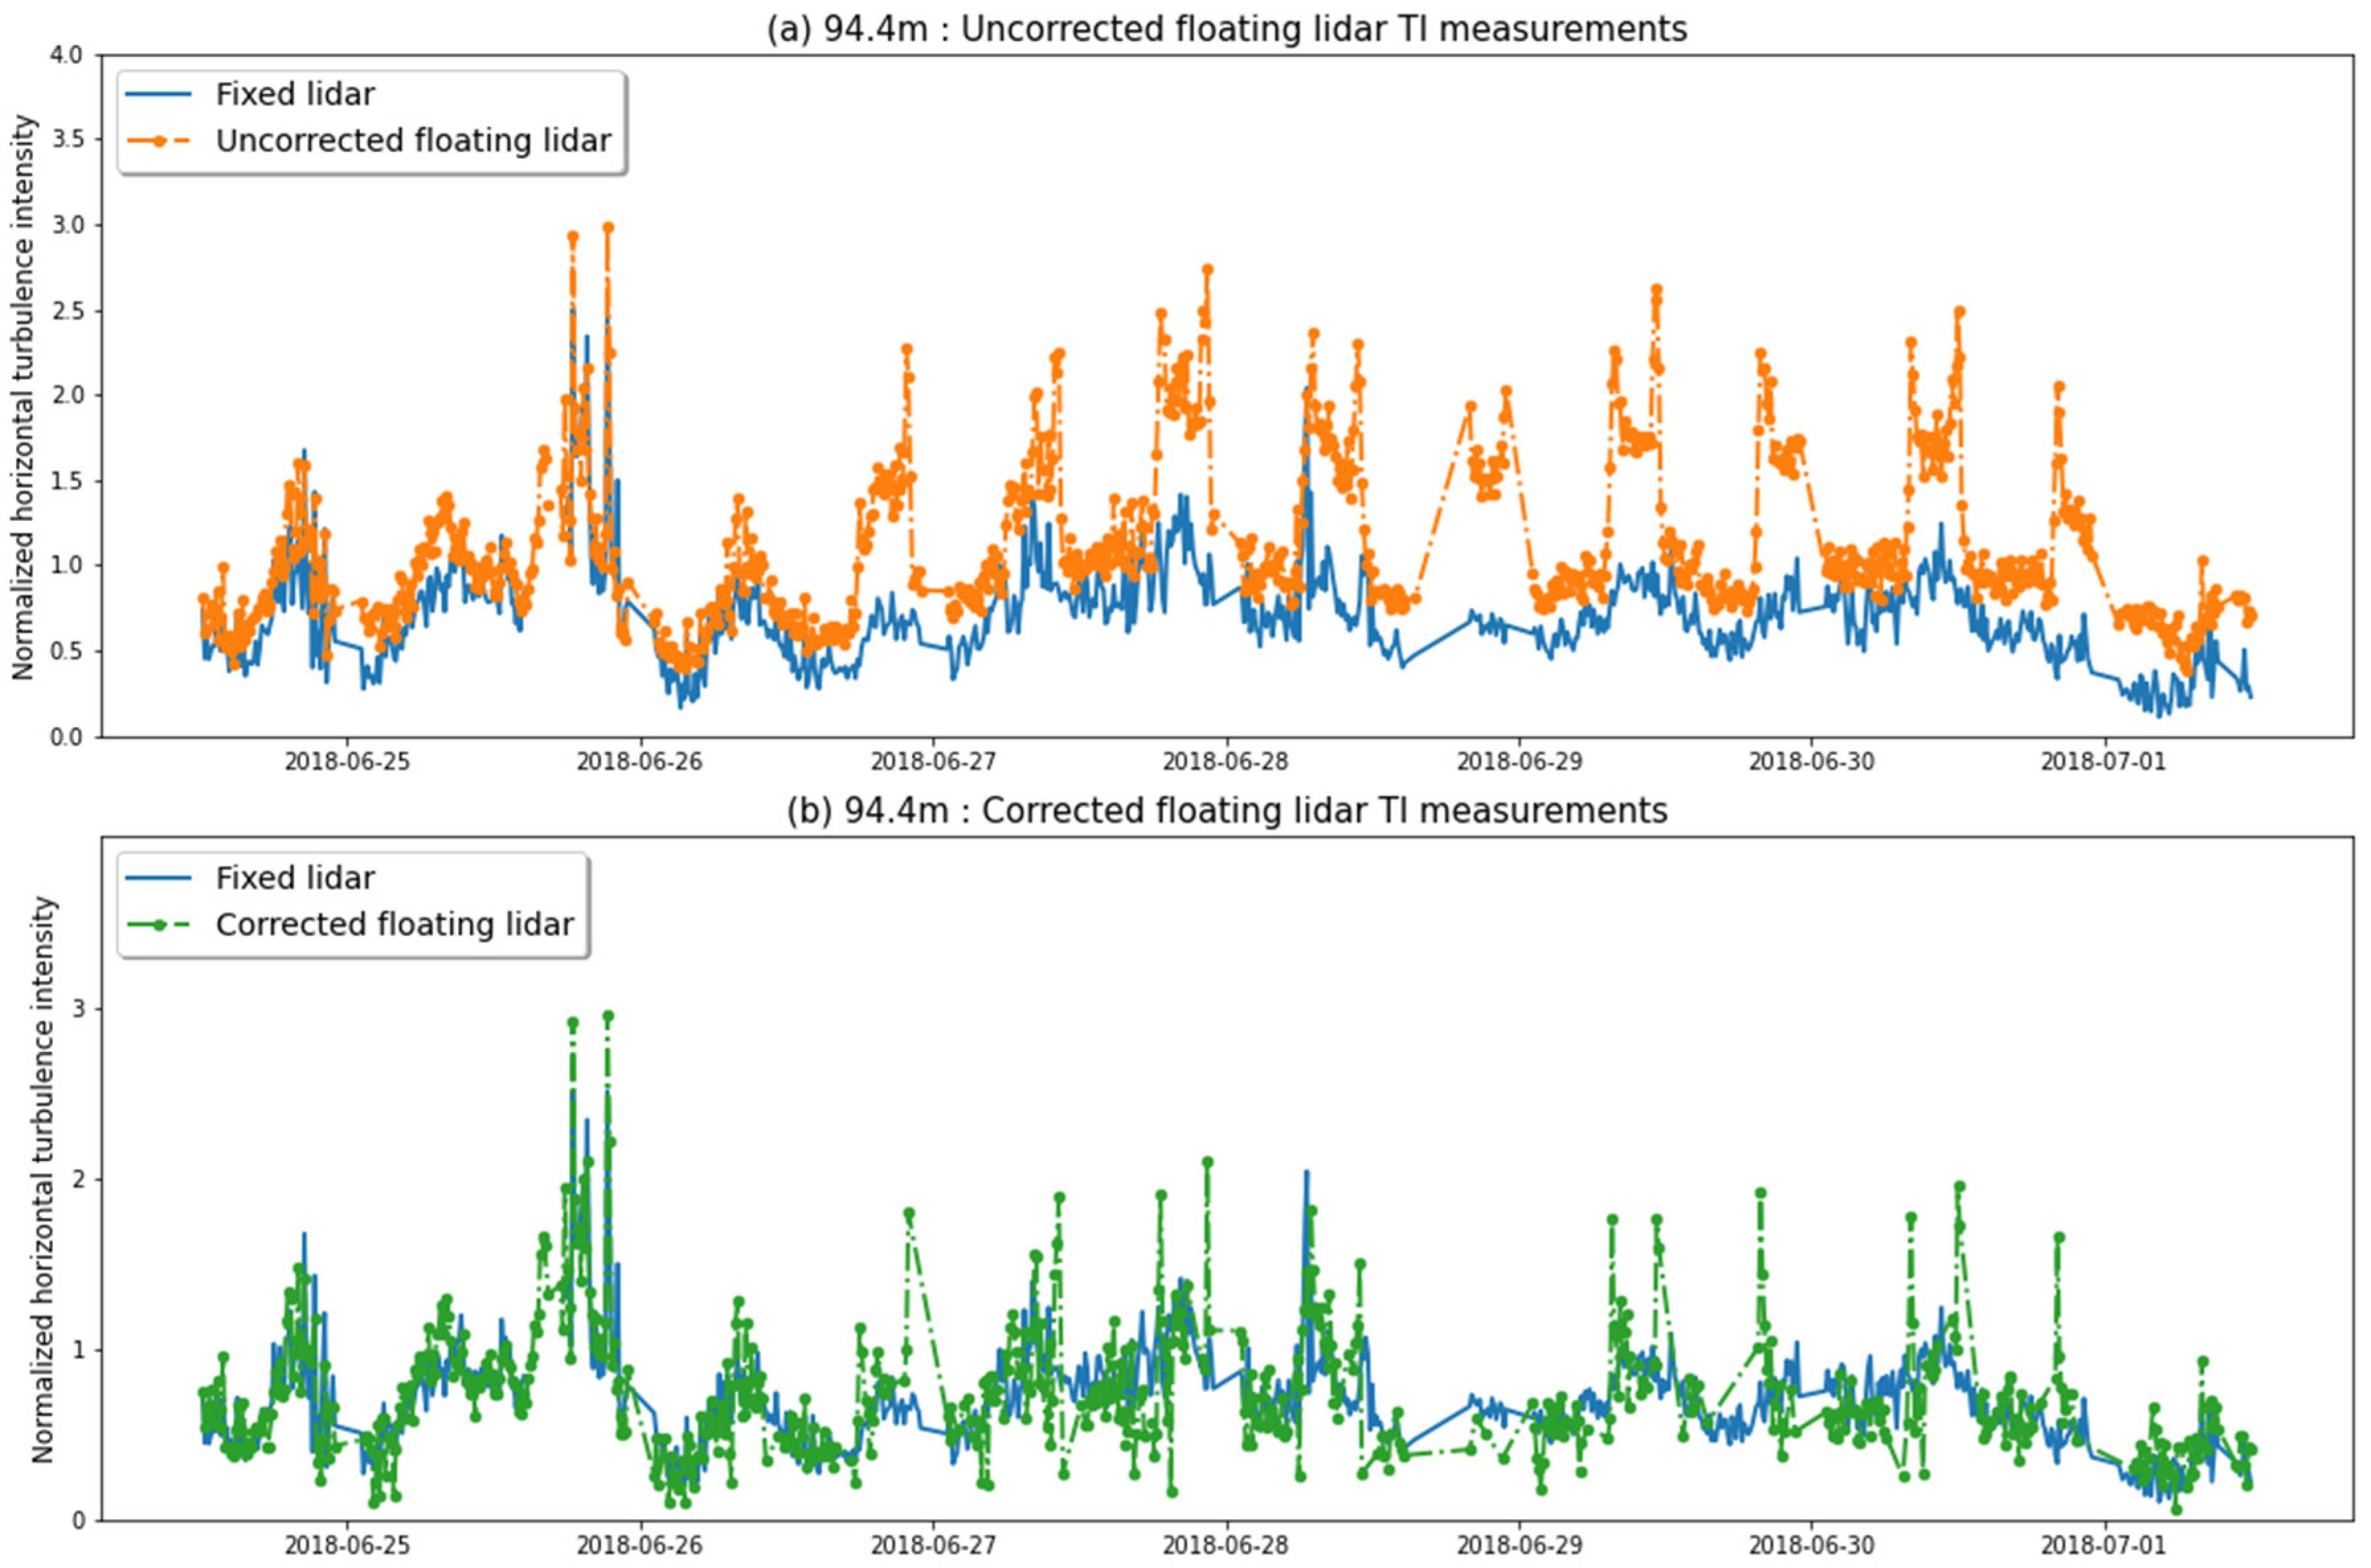Click the 2018-06-29 tick label on bottom chart
2371x1568 pixels.
tap(1519, 1546)
